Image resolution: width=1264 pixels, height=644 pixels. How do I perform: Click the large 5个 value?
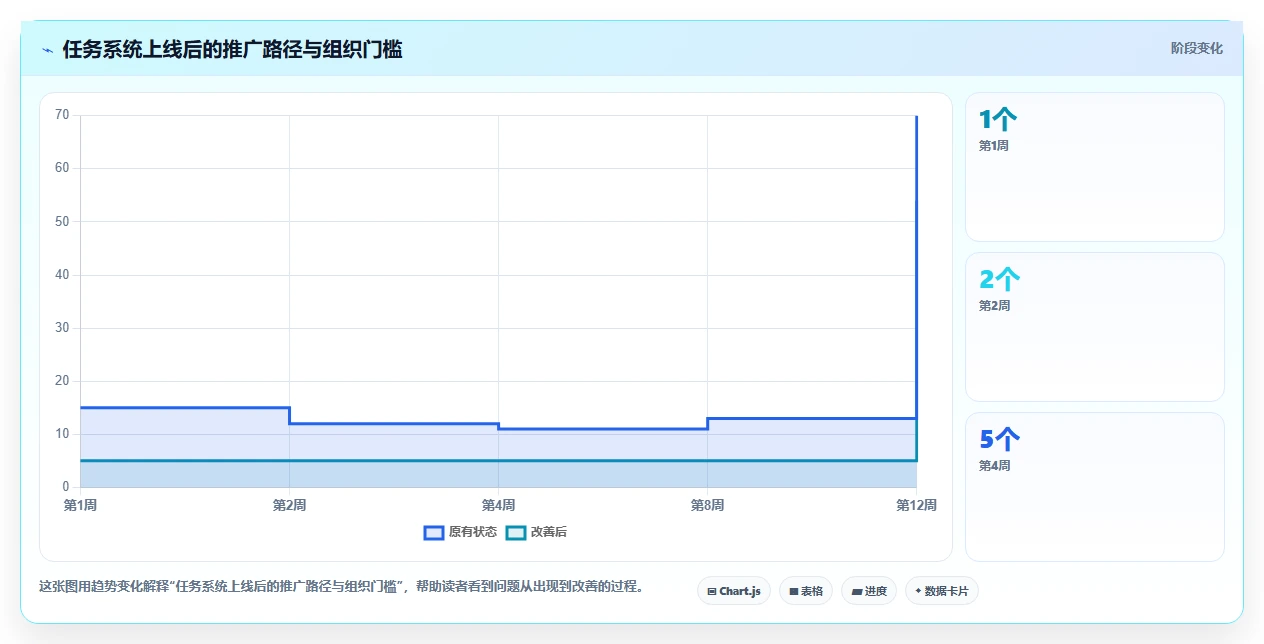click(x=999, y=440)
